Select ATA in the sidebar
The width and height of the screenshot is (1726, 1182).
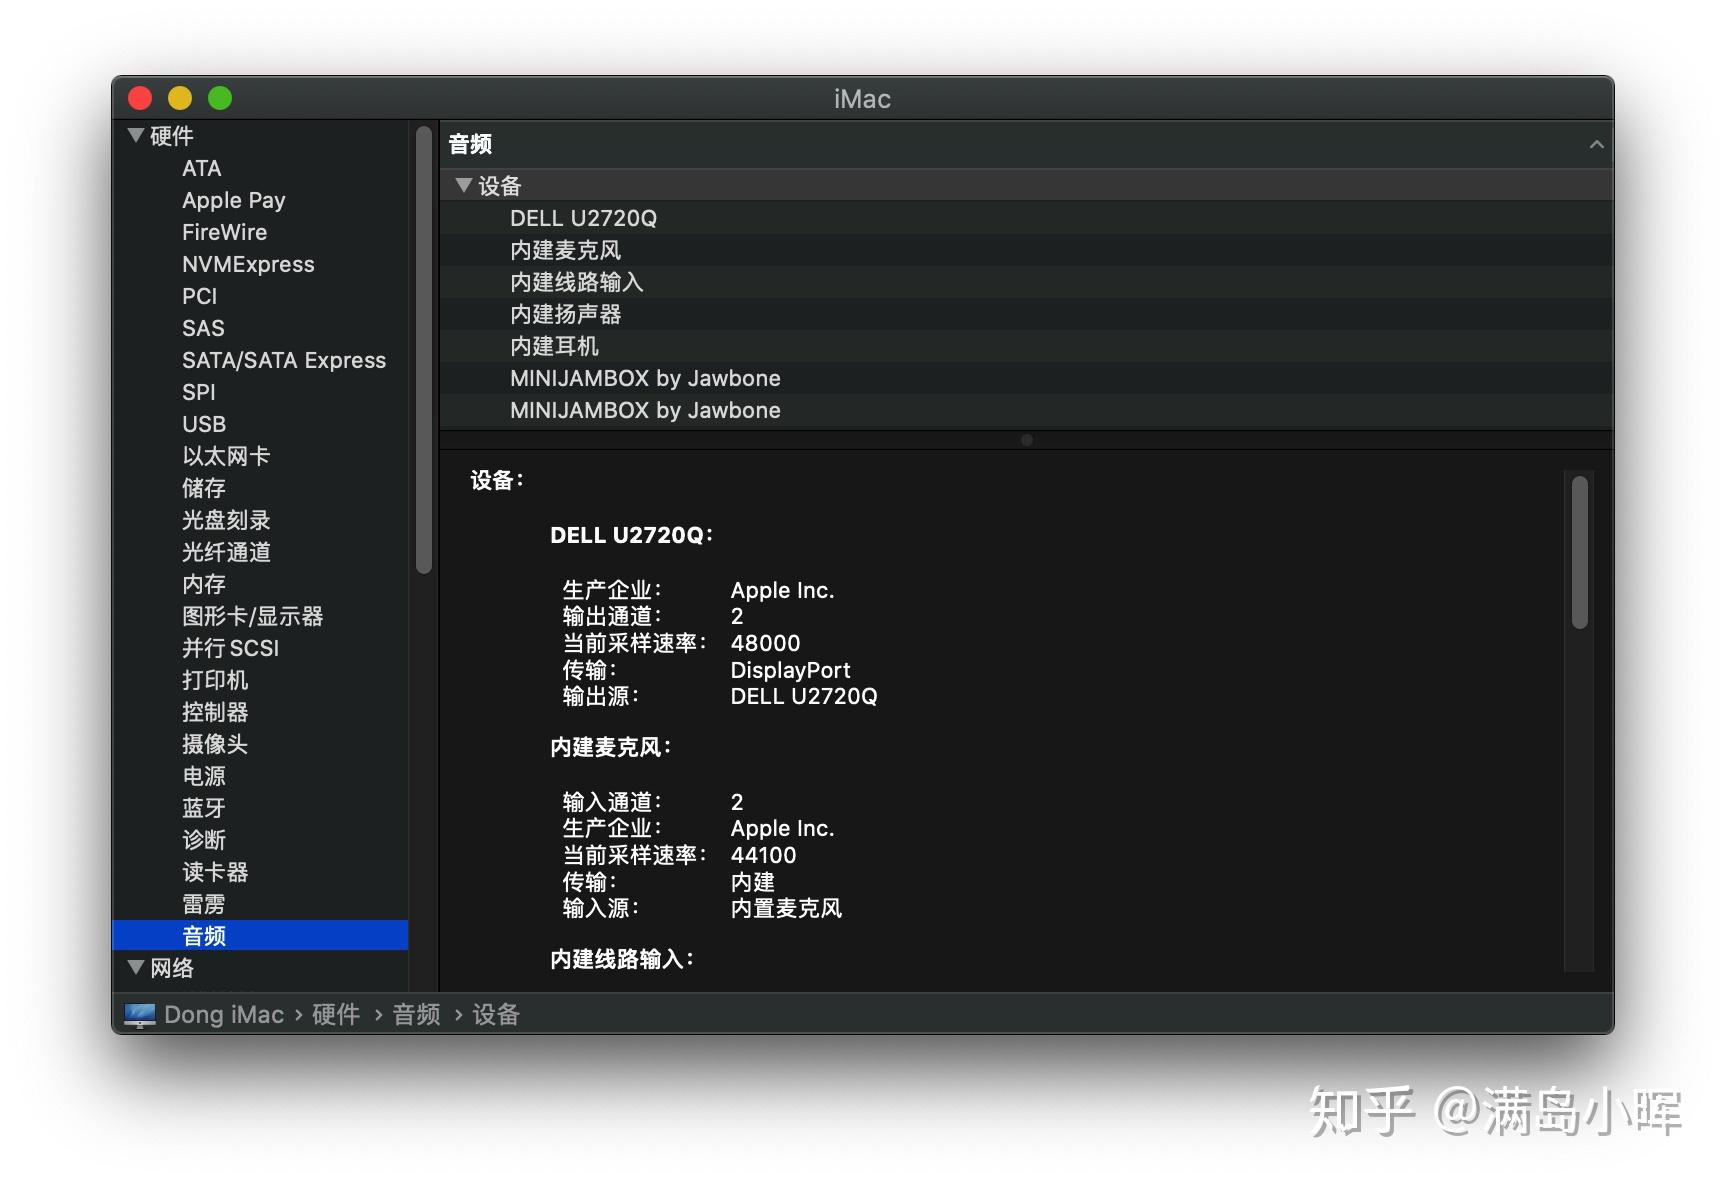(202, 168)
